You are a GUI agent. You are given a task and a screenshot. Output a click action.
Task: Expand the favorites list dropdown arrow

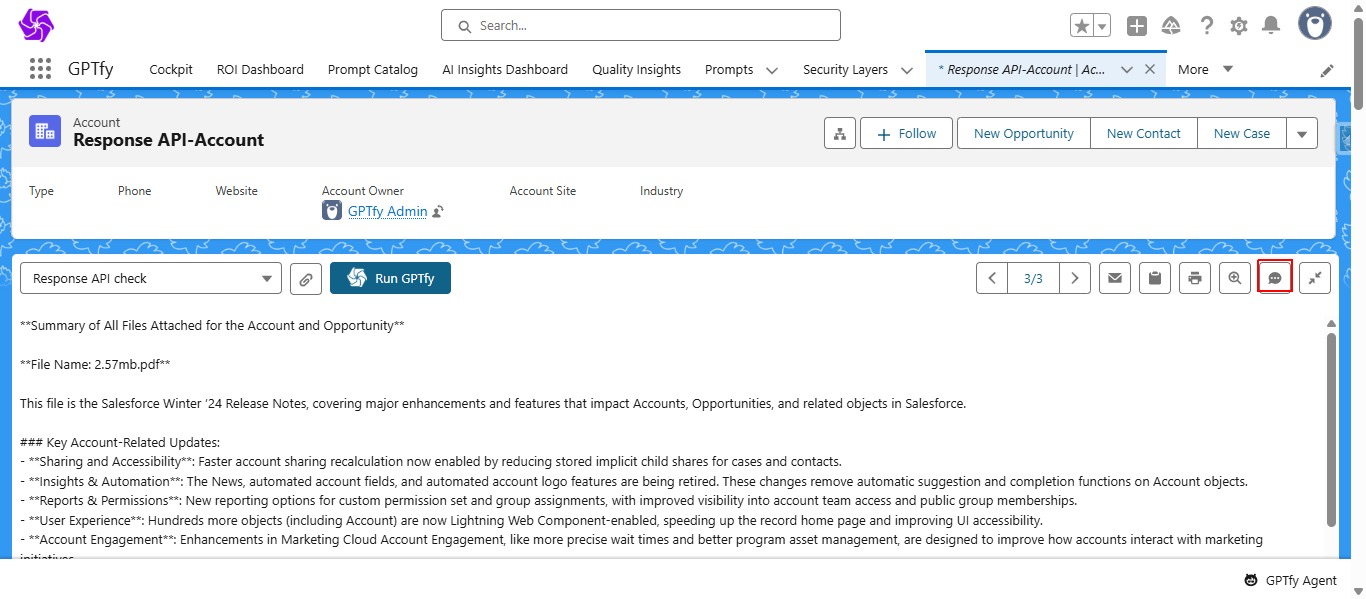coord(1102,26)
